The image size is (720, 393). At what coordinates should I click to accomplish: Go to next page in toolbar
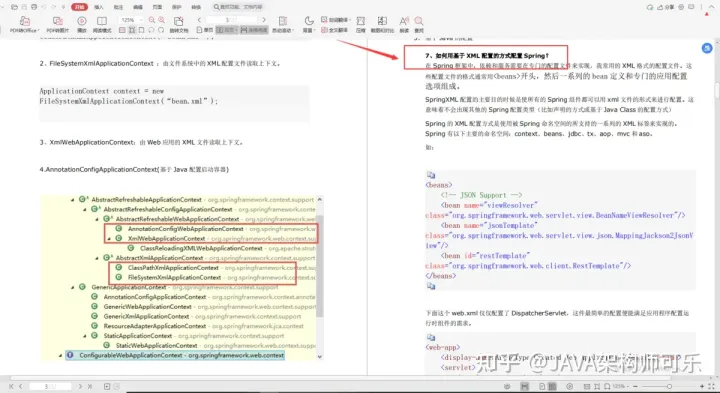click(264, 20)
